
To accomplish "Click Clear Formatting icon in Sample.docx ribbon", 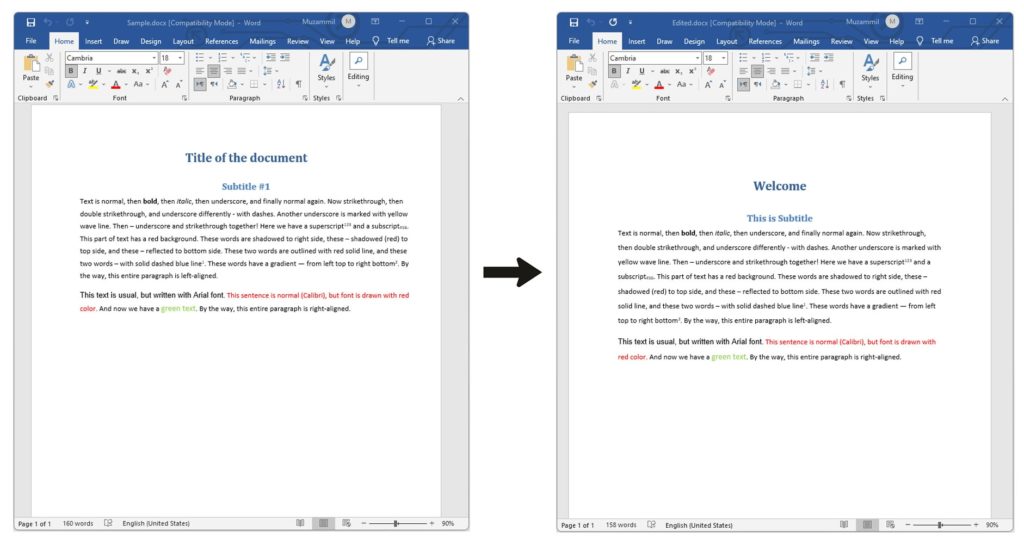I will click(x=167, y=71).
